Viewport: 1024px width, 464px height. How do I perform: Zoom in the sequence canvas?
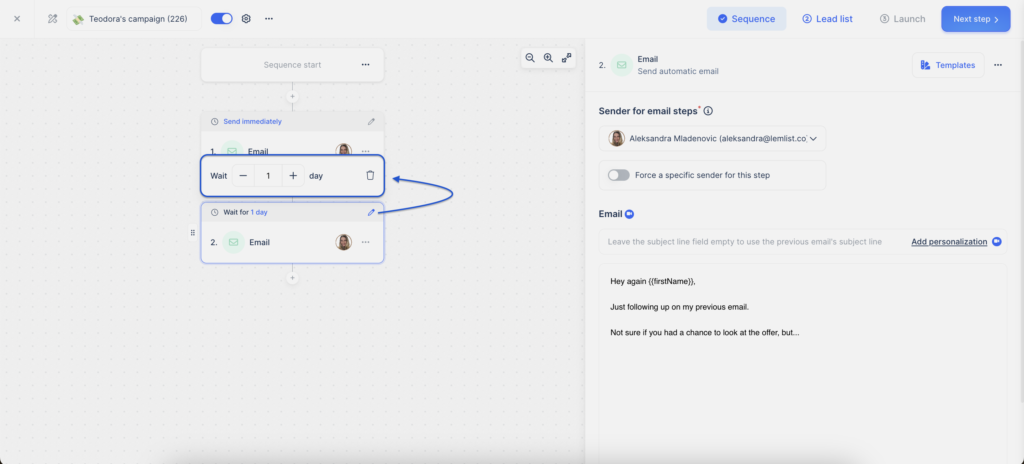[548, 58]
